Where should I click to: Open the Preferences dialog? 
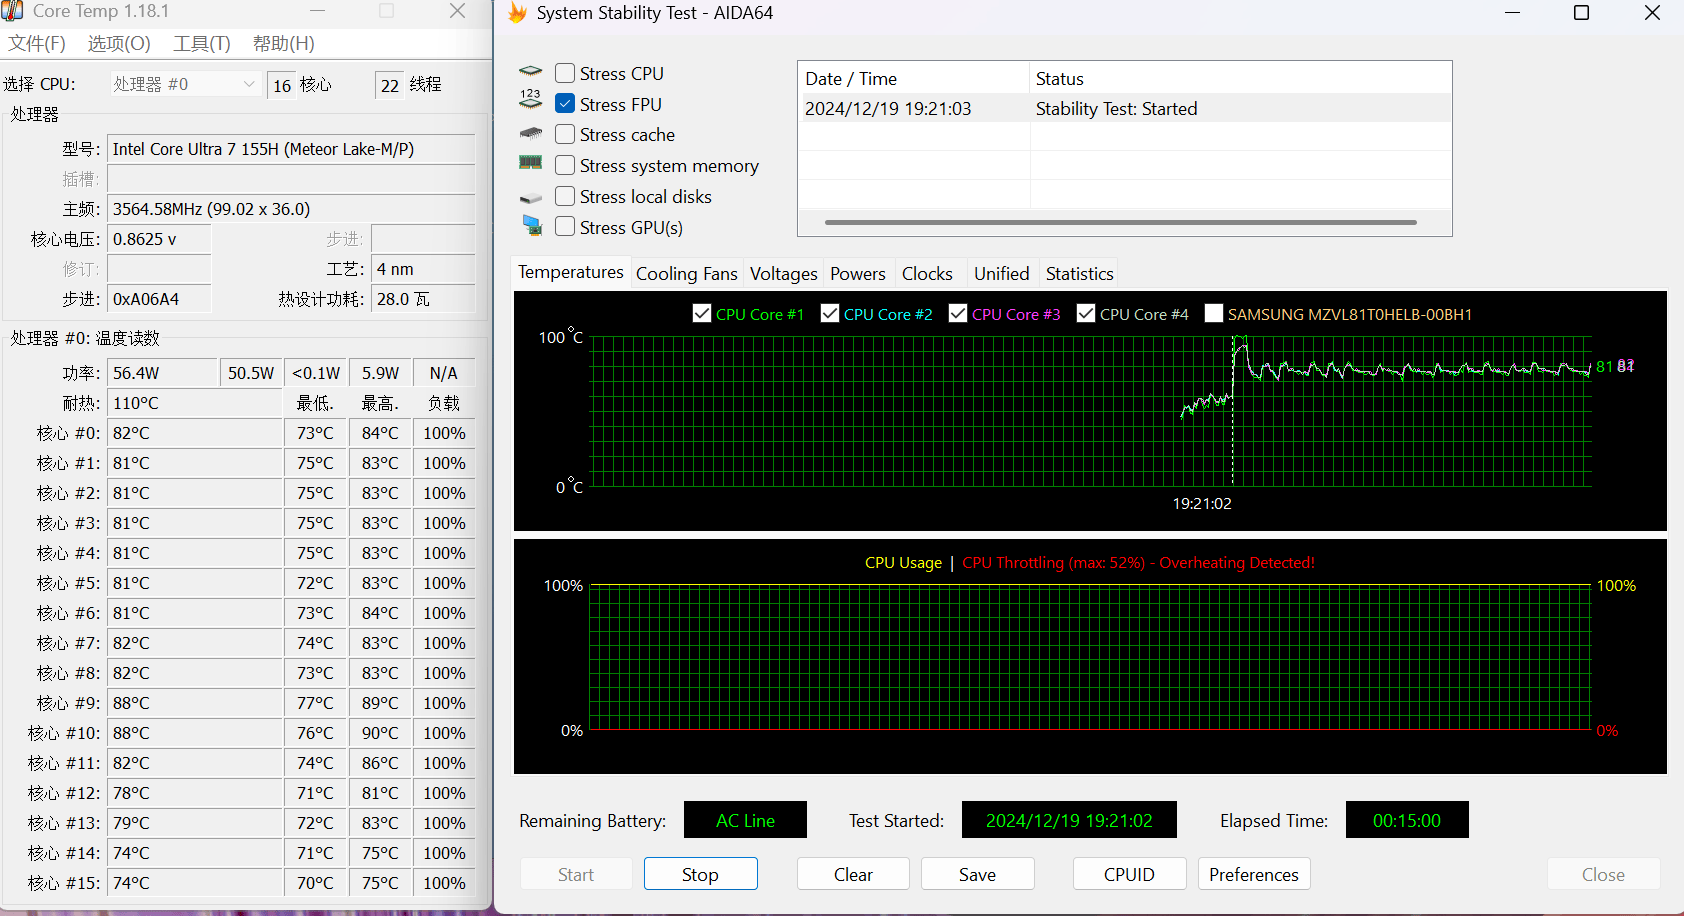[x=1253, y=874]
